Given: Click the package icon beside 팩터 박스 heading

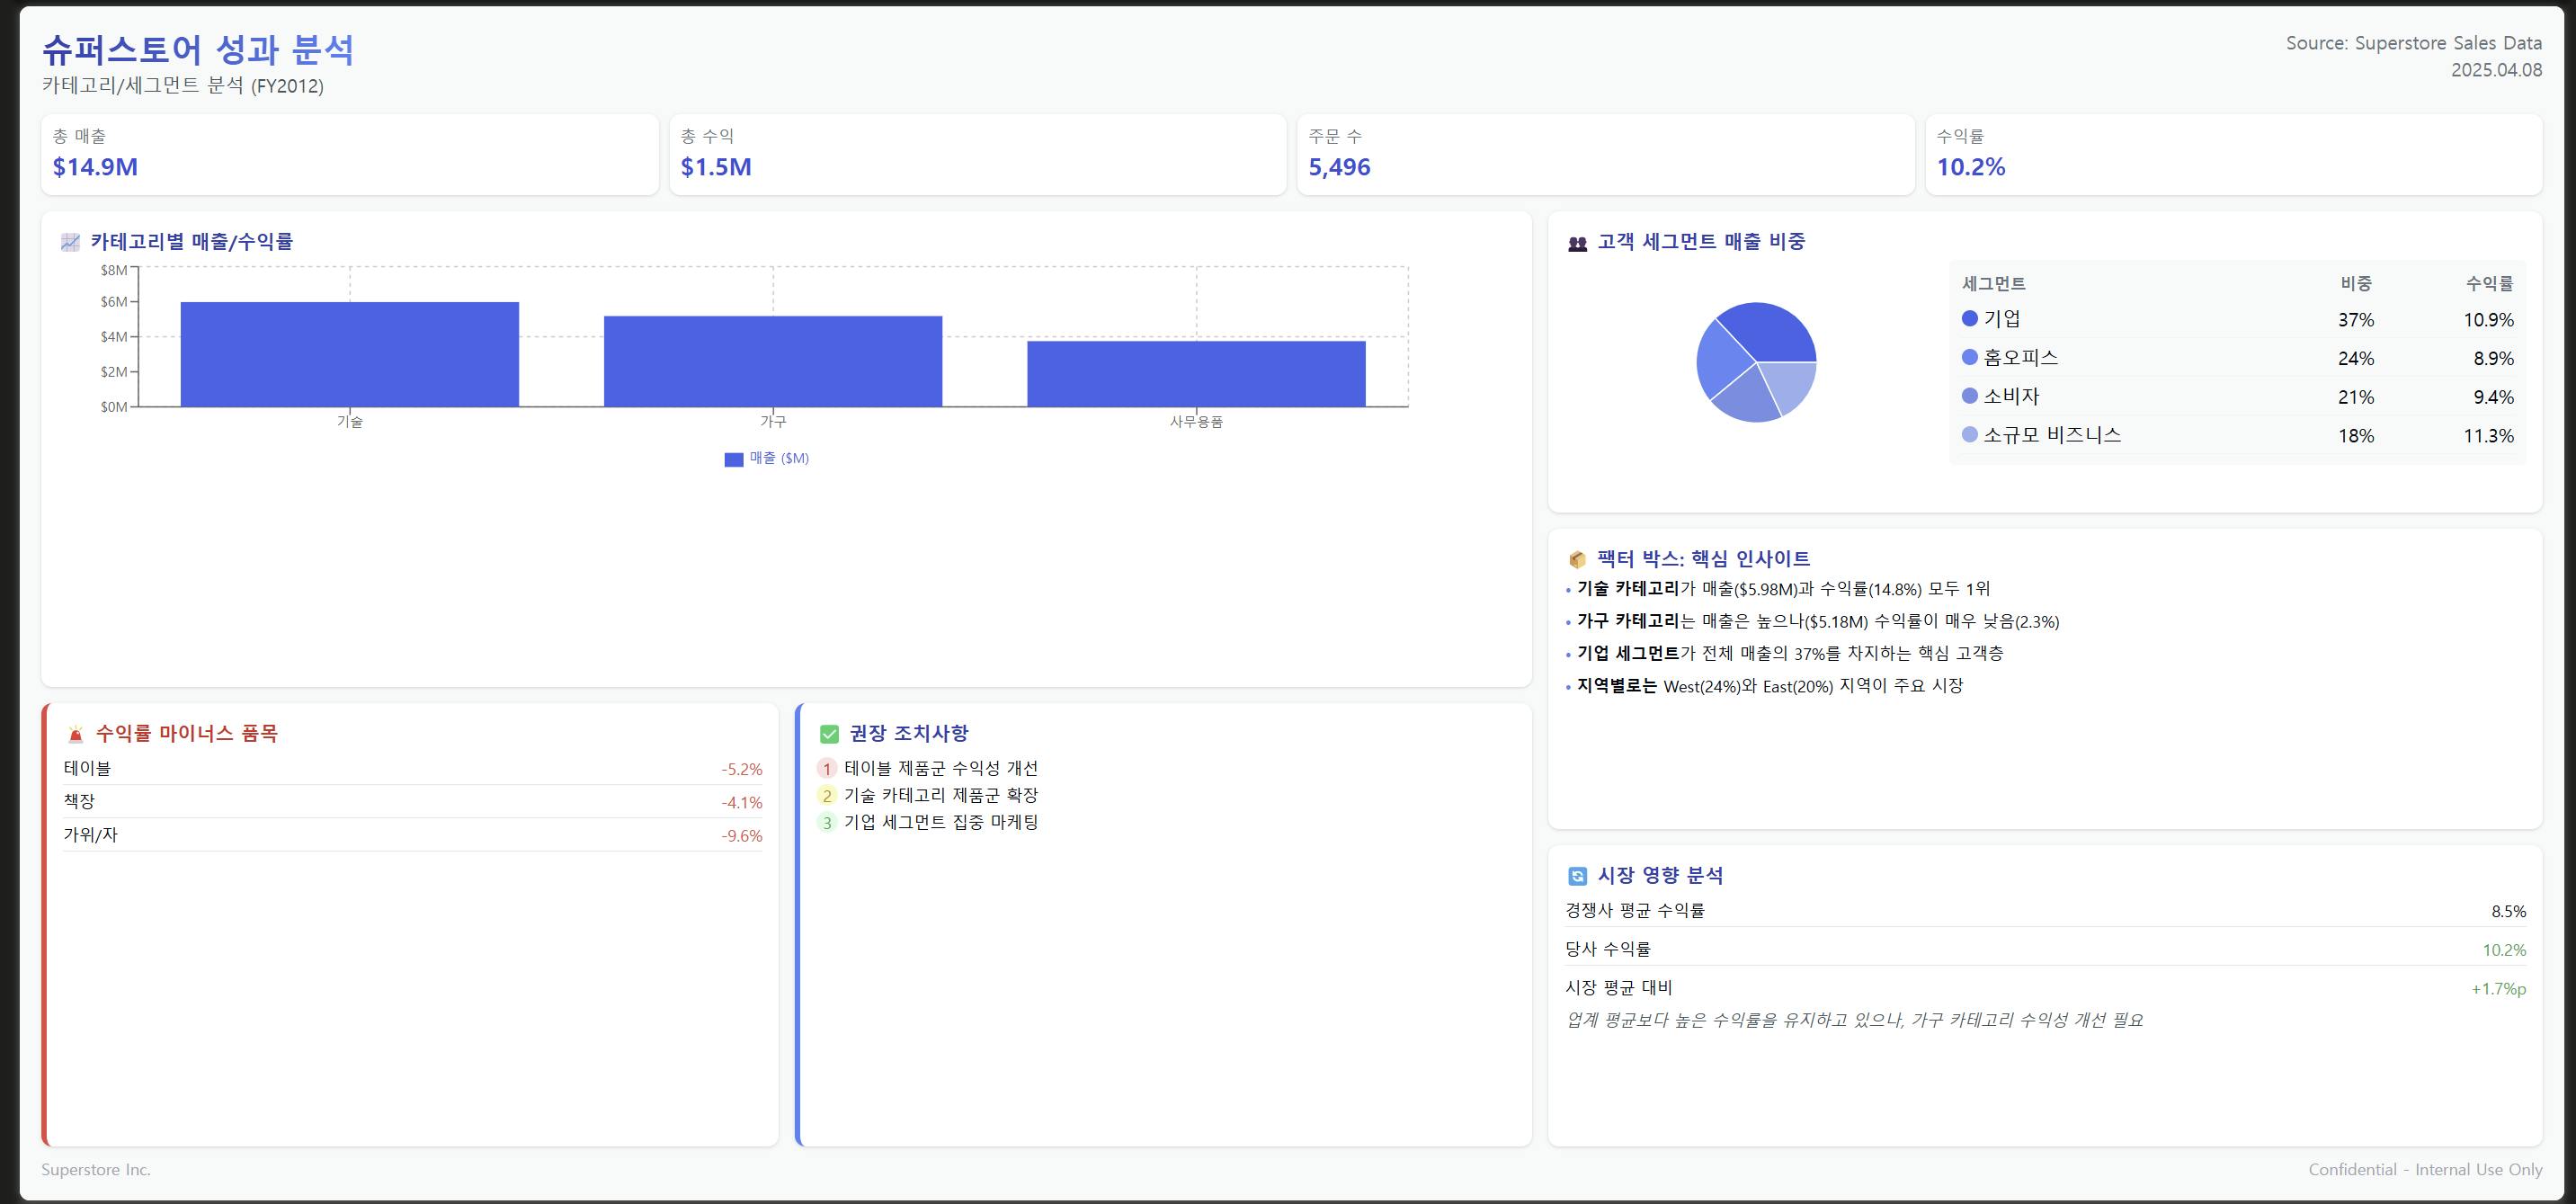Looking at the screenshot, I should [x=1577, y=559].
